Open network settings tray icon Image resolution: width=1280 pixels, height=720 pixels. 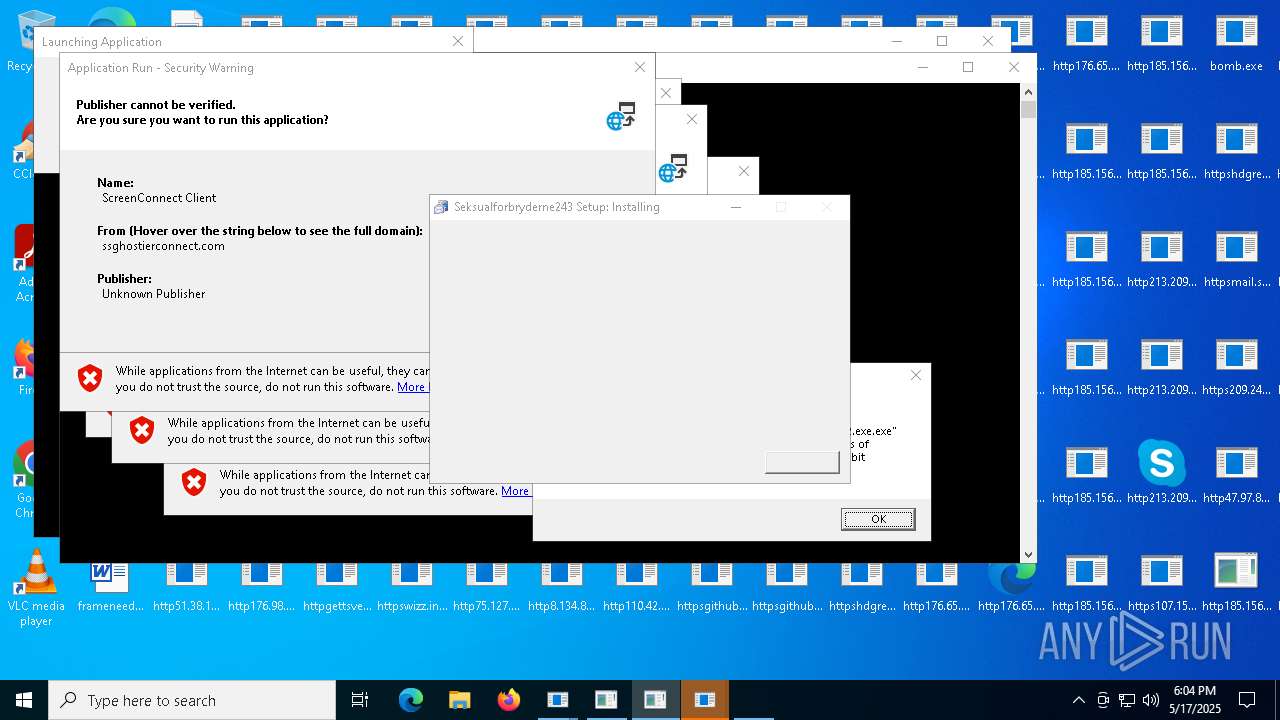tap(1127, 700)
